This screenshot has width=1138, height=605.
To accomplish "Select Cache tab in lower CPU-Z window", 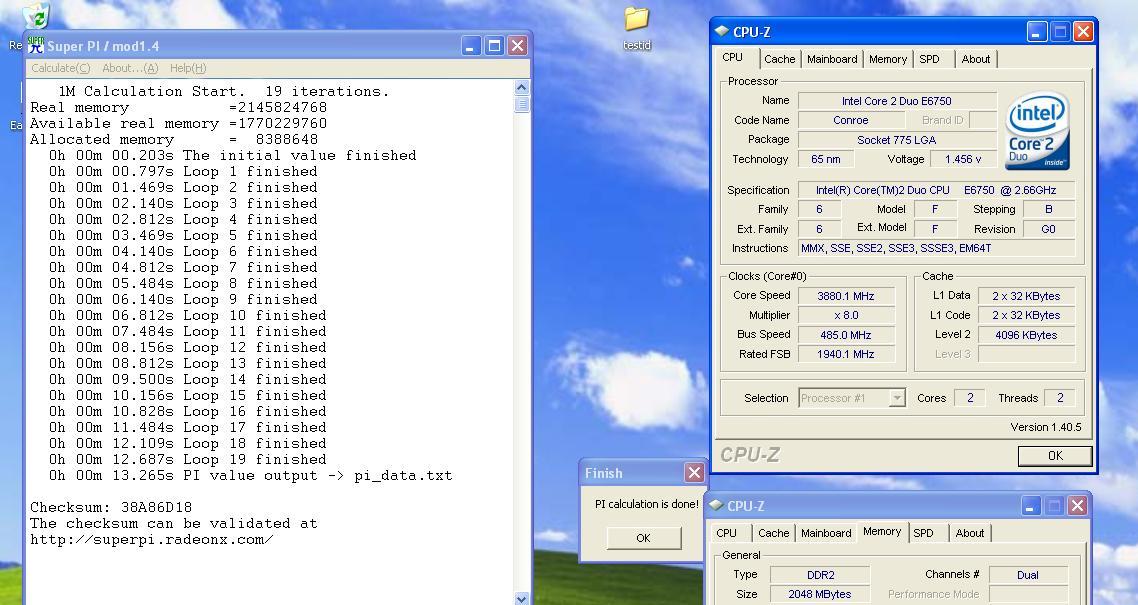I will coord(774,532).
